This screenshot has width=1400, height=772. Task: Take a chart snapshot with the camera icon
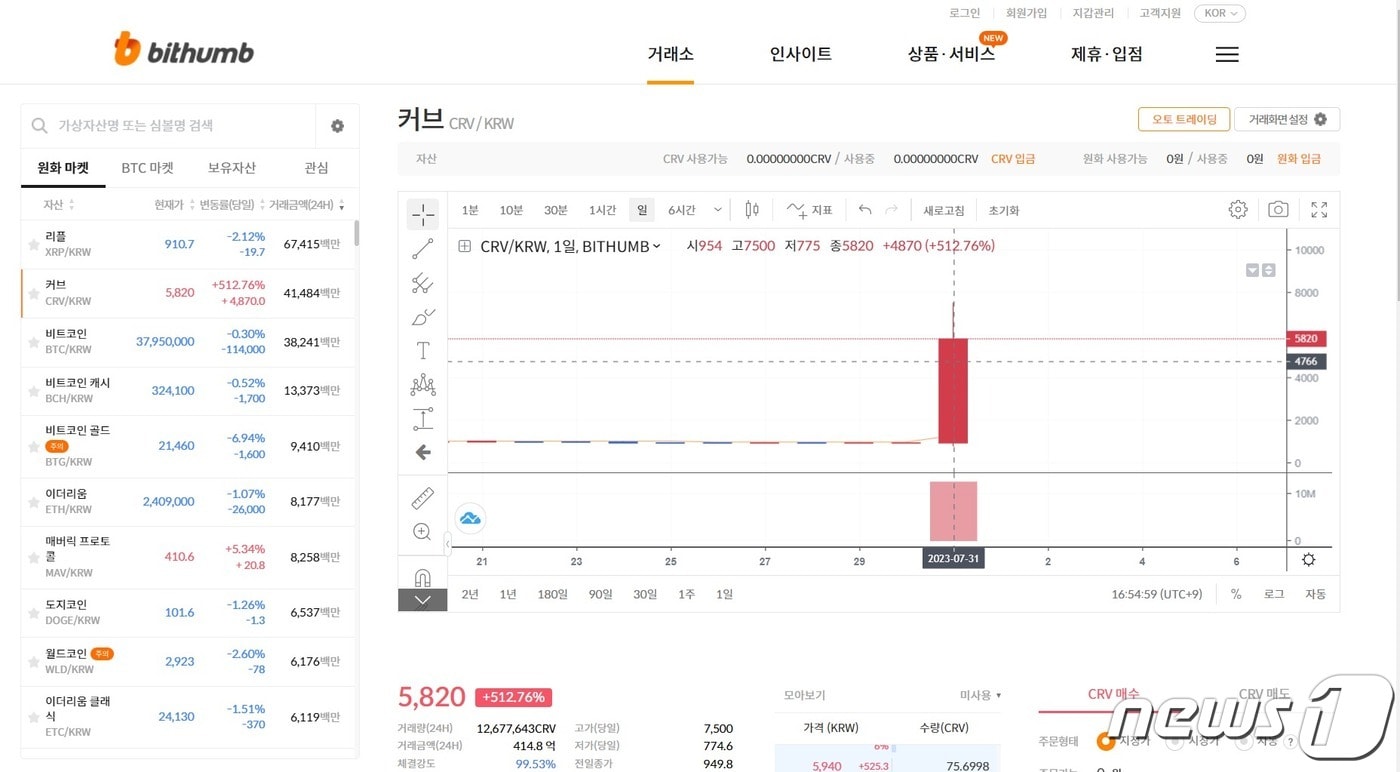(x=1279, y=210)
